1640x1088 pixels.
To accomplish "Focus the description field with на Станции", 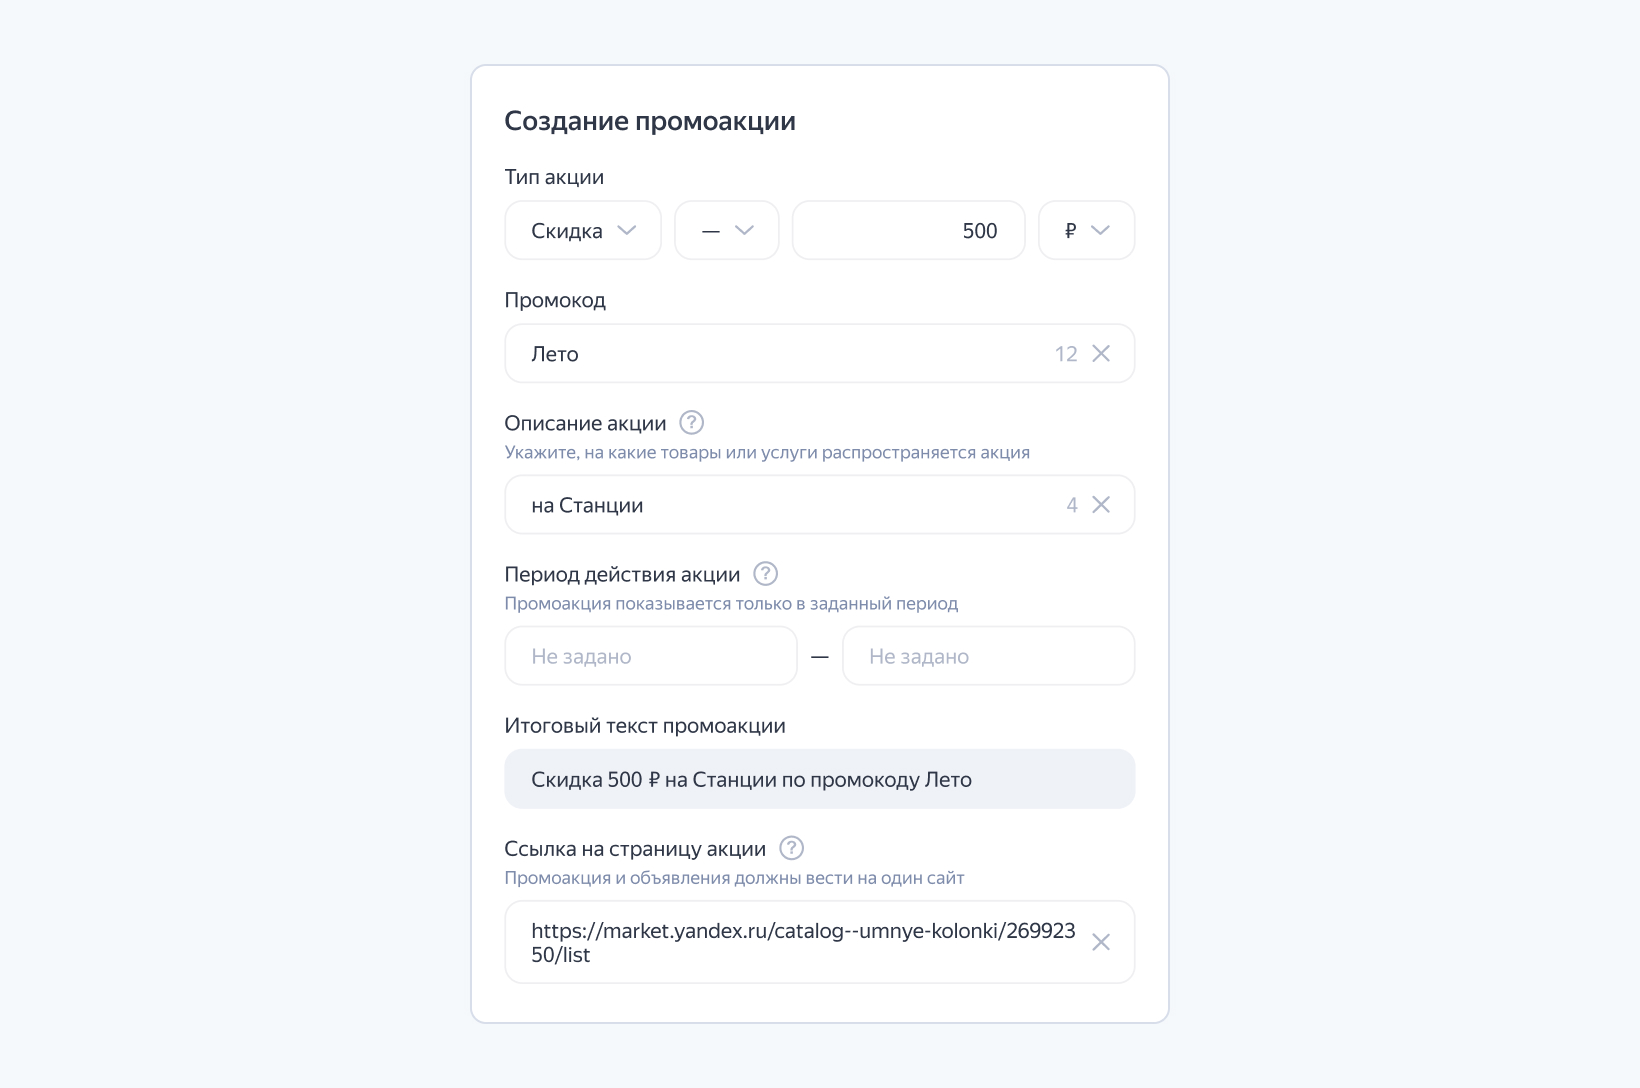I will coord(780,505).
